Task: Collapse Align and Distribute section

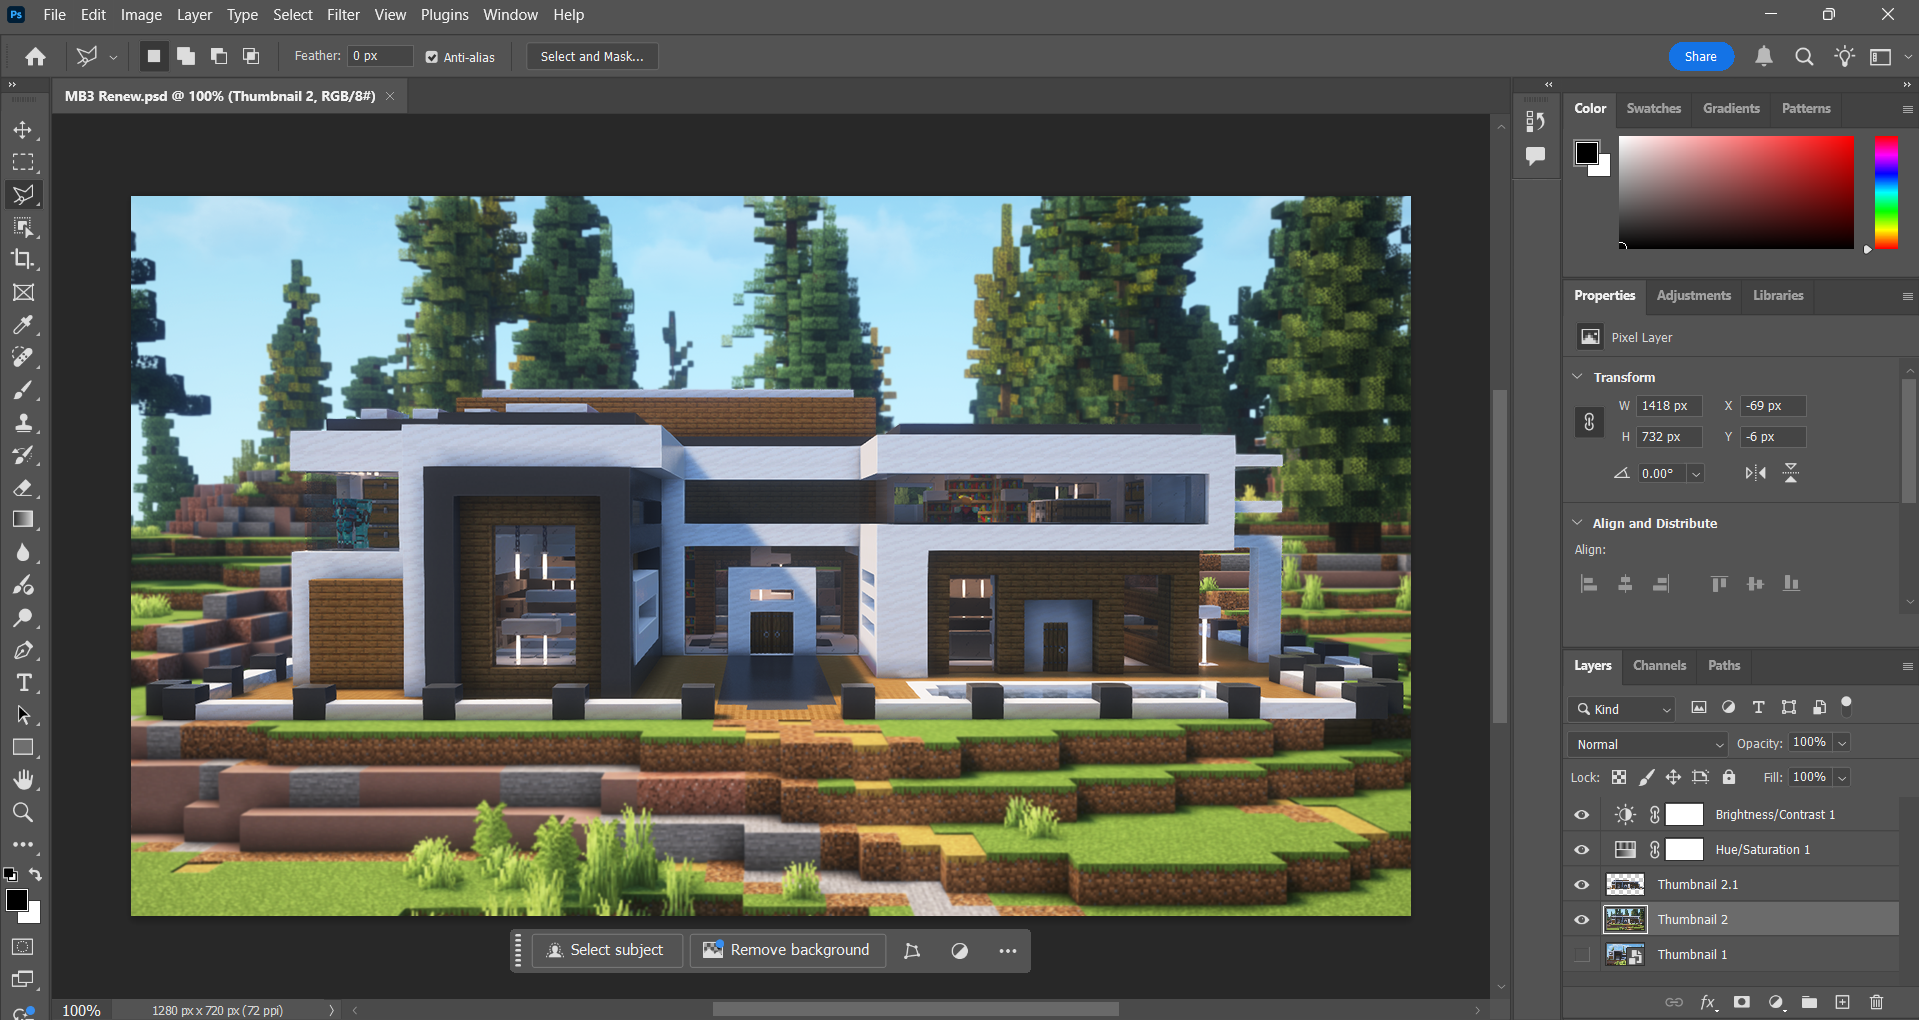Action: (1578, 523)
